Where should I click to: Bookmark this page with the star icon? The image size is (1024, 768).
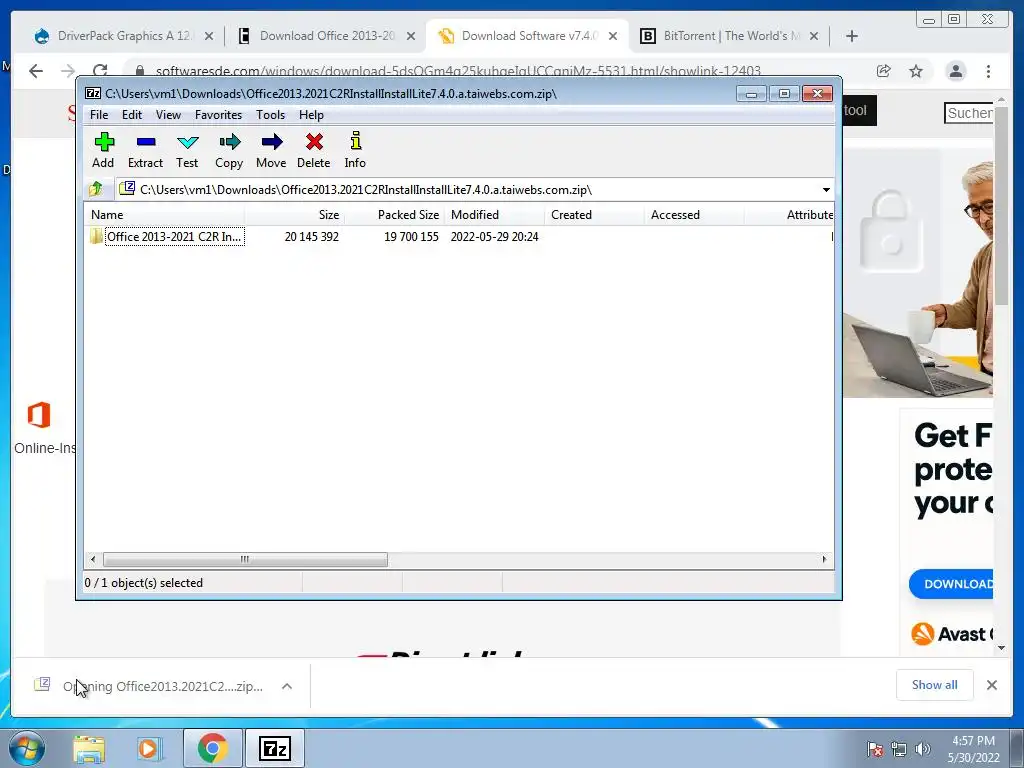[916, 71]
